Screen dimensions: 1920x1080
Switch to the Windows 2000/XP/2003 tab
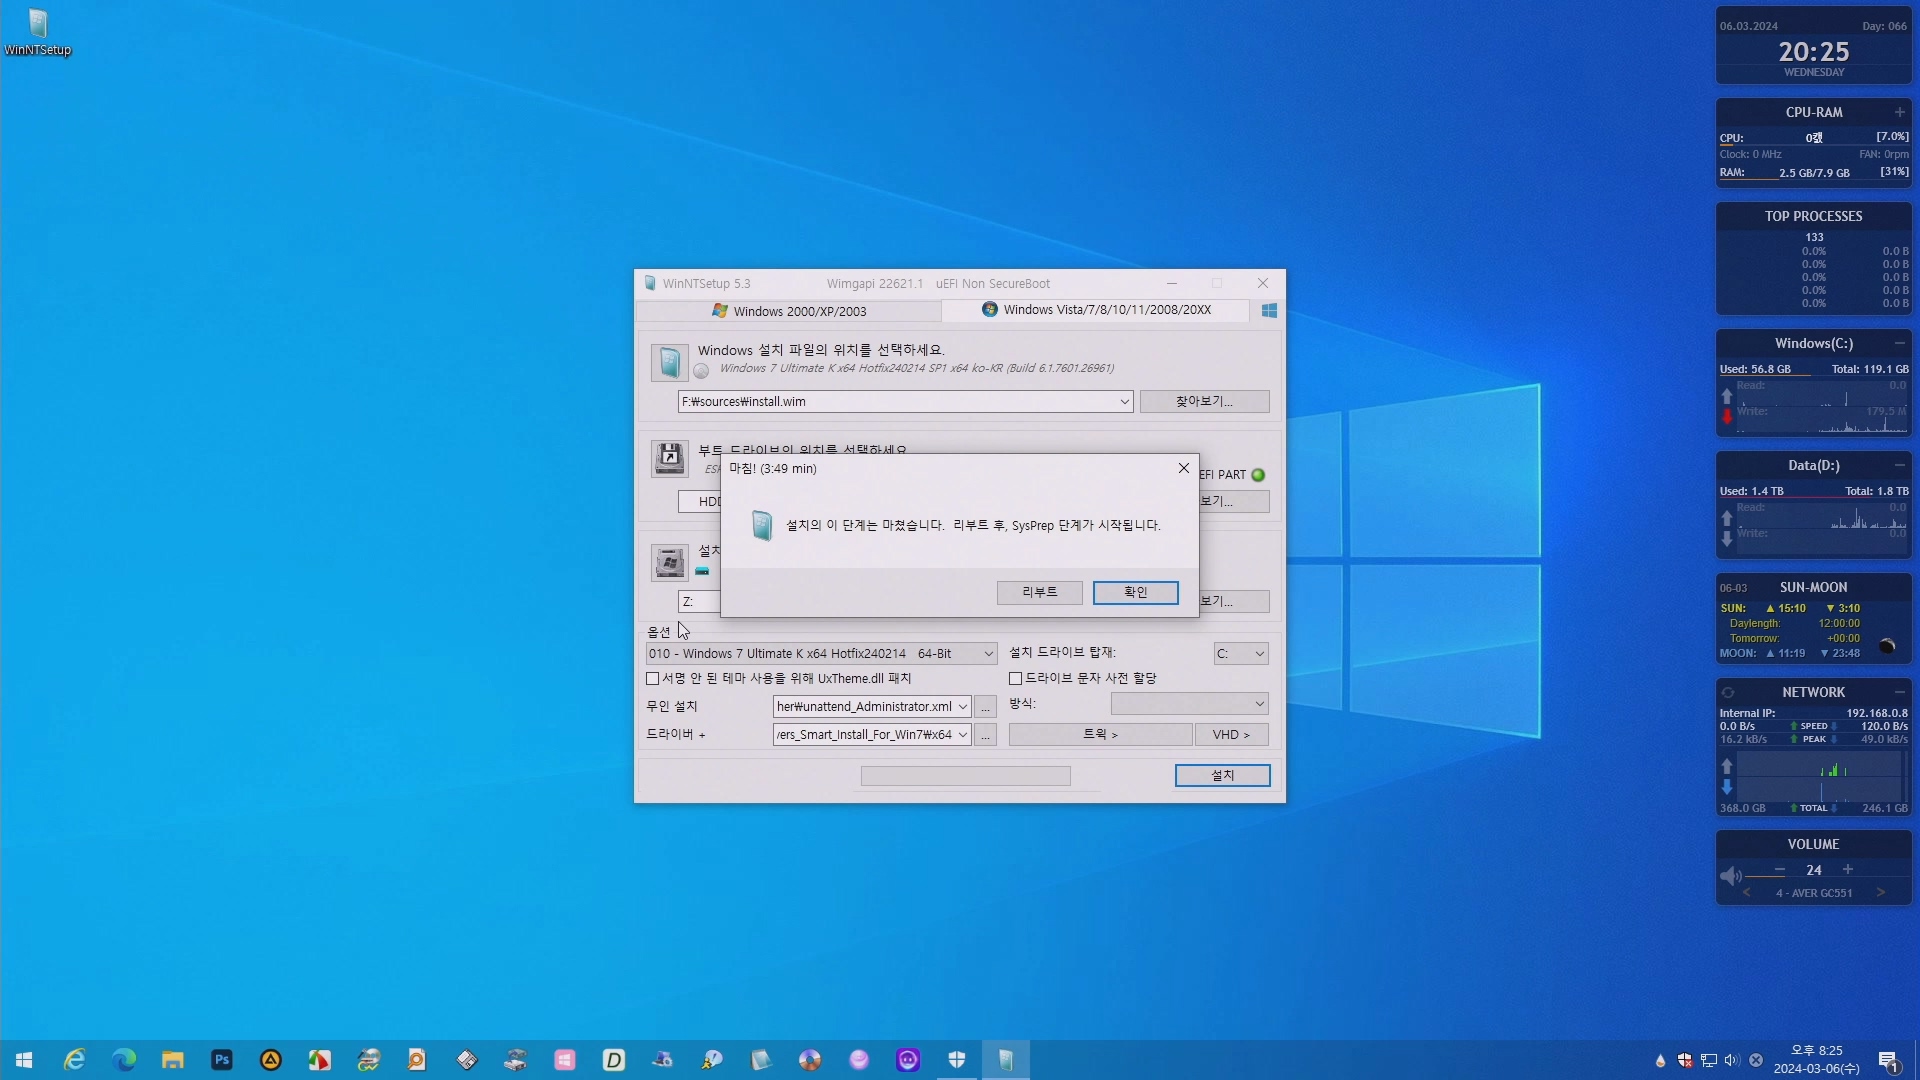[x=789, y=311]
